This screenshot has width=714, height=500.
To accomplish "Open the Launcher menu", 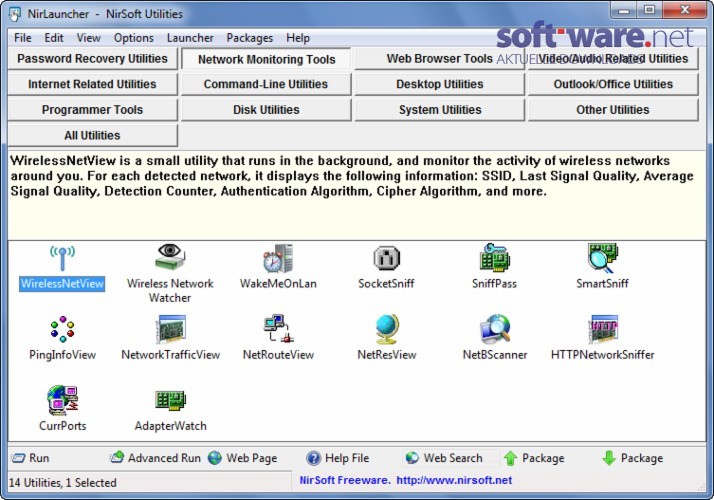I will [x=190, y=38].
